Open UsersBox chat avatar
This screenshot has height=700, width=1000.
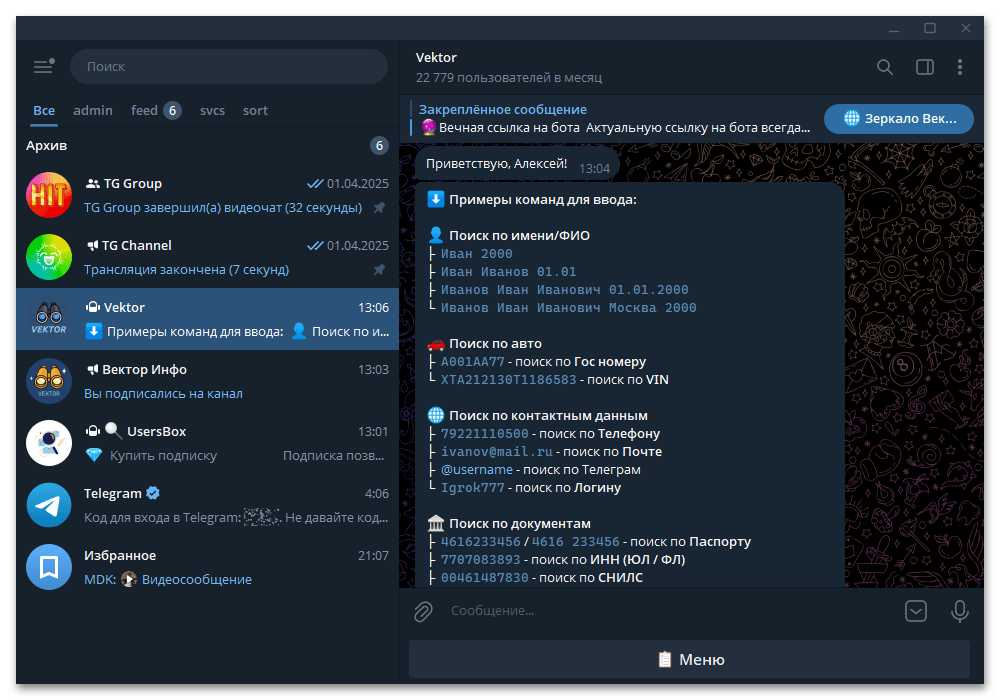click(49, 442)
